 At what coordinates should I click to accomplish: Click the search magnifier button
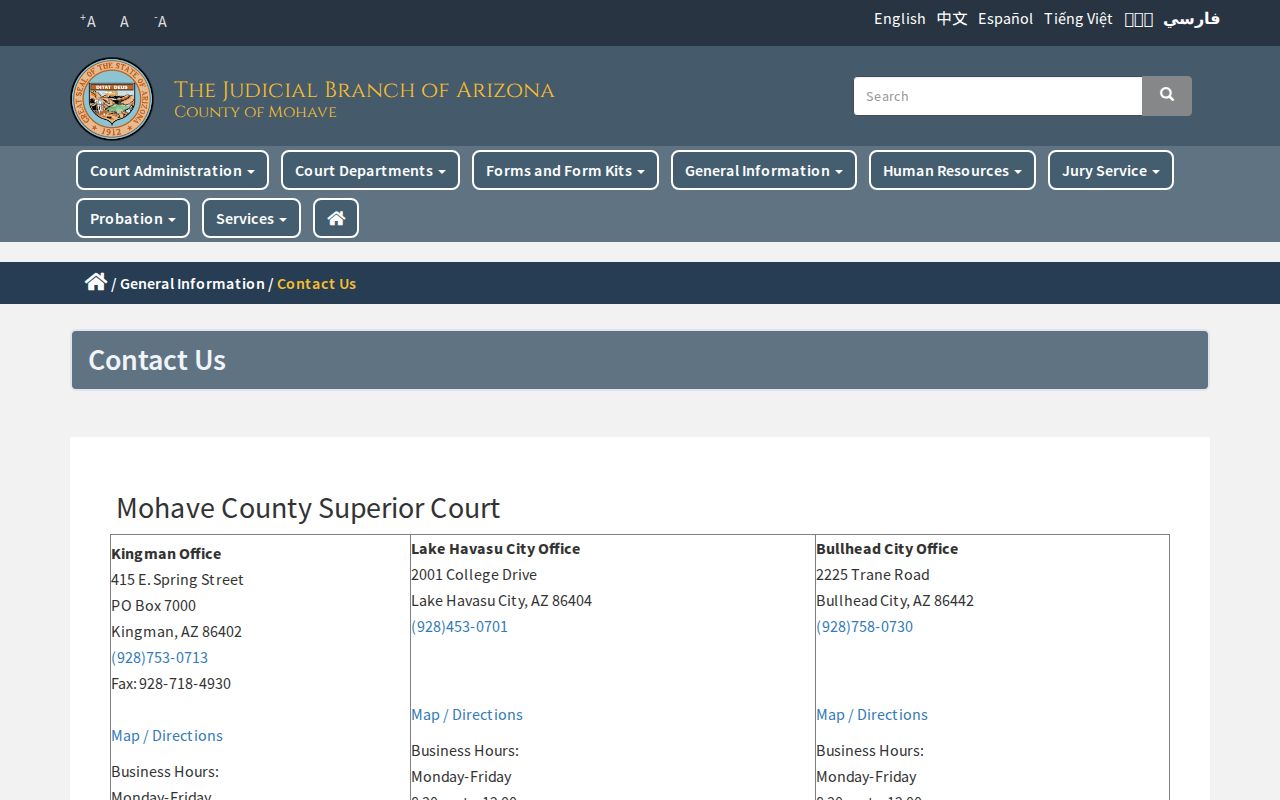(x=1167, y=96)
